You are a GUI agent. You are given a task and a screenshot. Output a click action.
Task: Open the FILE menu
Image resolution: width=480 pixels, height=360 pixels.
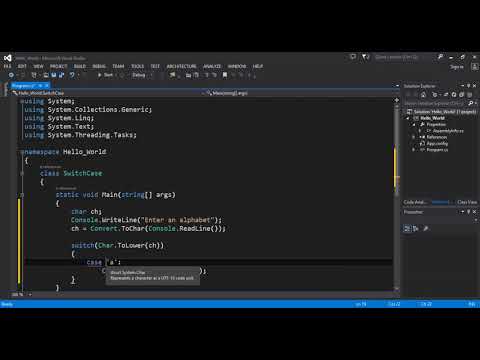click(x=7, y=66)
